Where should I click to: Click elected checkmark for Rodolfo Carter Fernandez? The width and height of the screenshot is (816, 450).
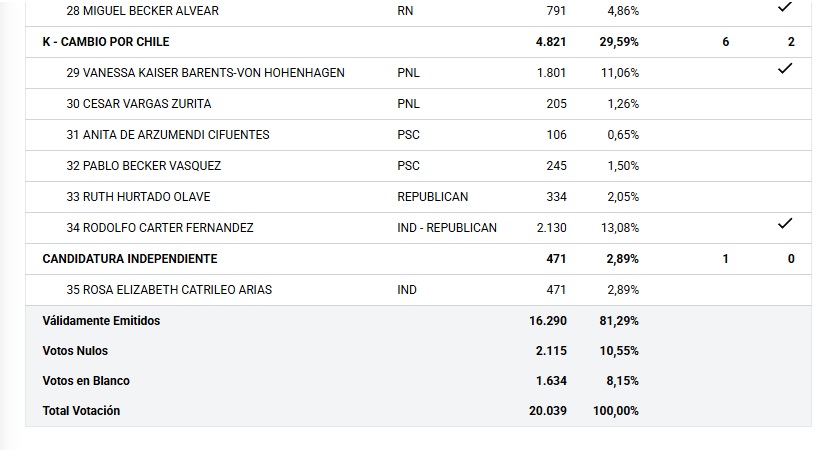click(785, 225)
